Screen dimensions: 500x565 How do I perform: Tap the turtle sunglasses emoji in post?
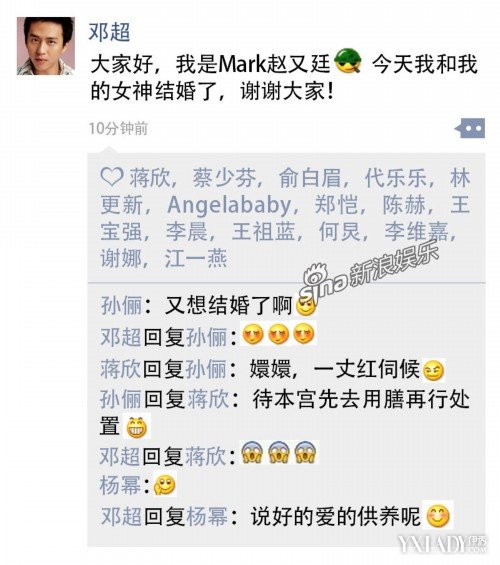pos(348,61)
